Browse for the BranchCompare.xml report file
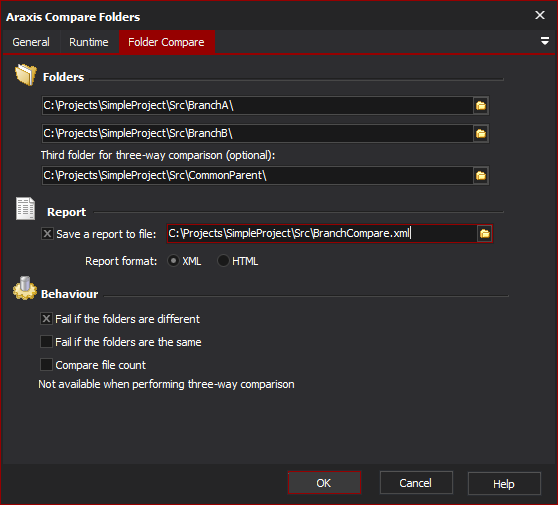Screen dimensions: 558x505 coord(485,233)
